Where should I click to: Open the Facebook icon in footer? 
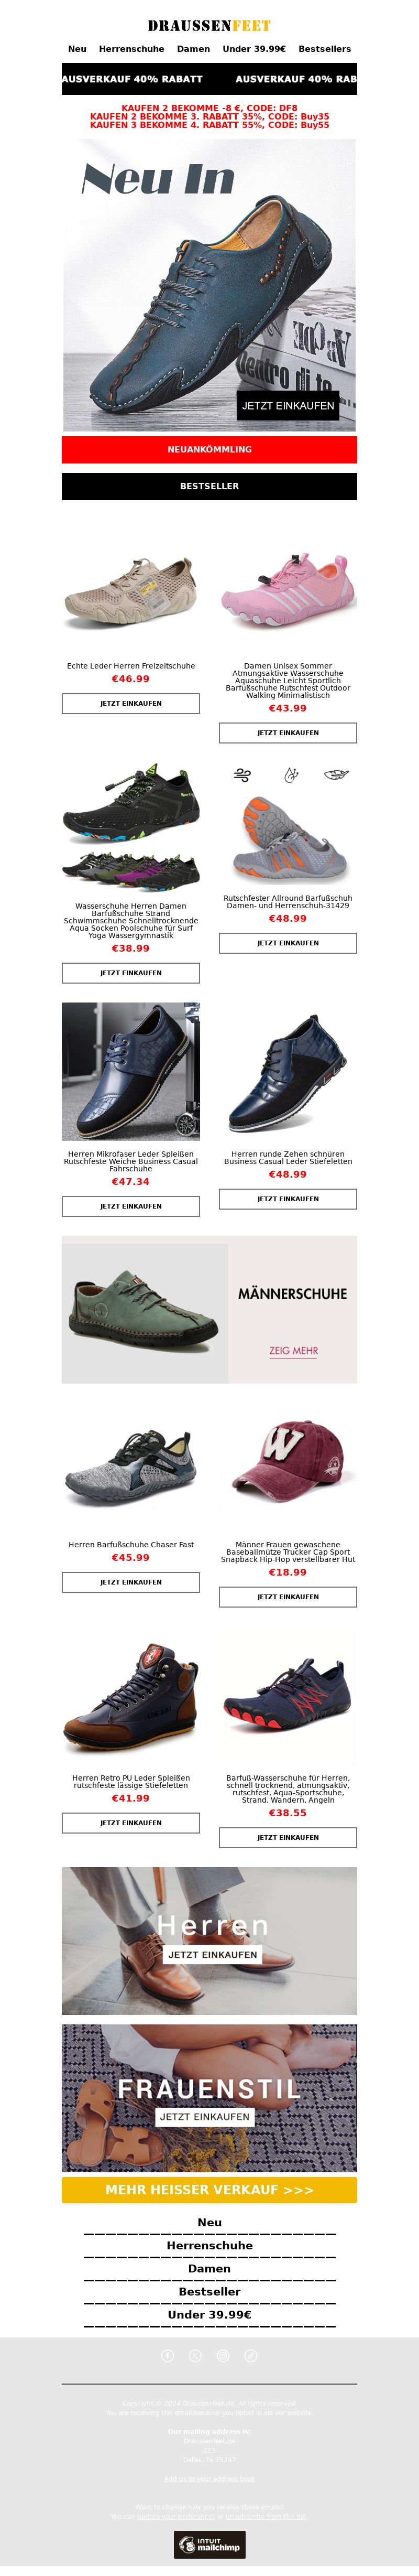(167, 2355)
